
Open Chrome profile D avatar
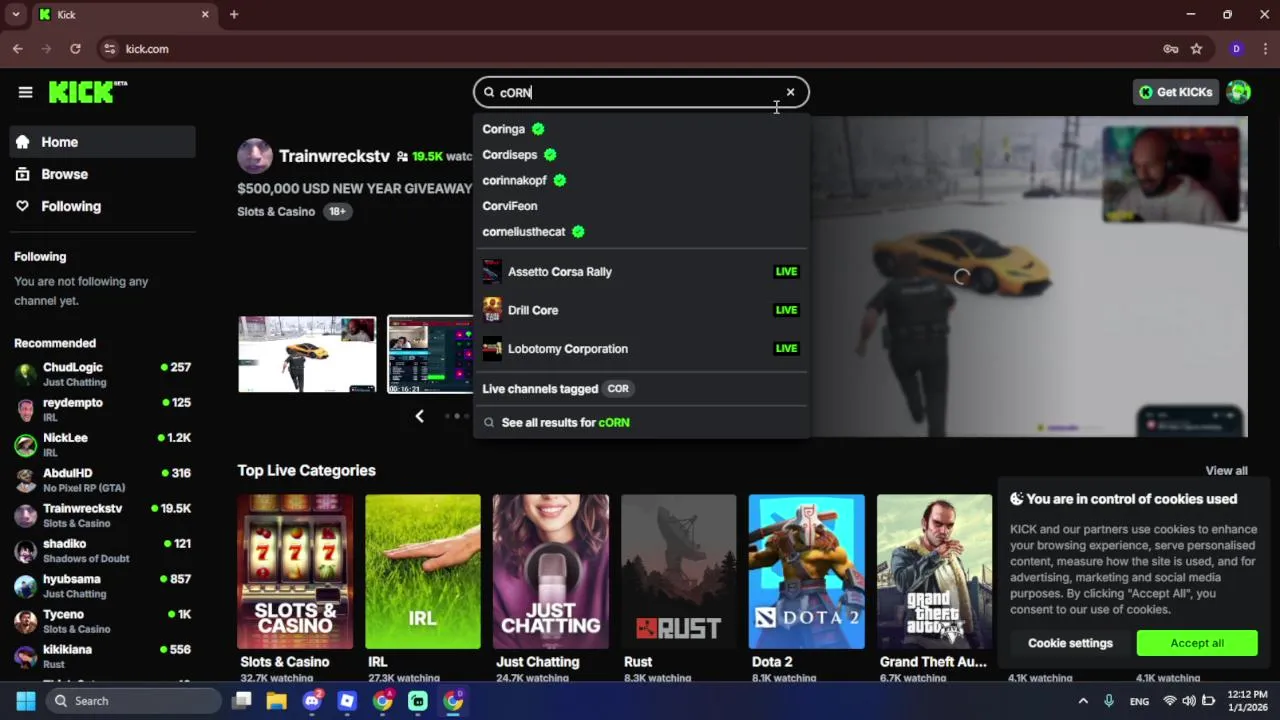(1237, 48)
